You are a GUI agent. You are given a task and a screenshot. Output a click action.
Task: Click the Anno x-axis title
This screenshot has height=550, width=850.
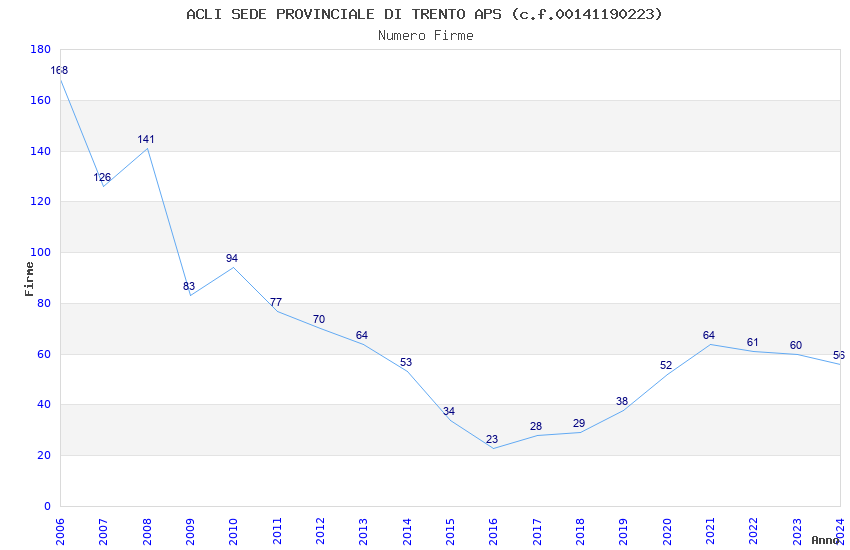pyautogui.click(x=825, y=540)
